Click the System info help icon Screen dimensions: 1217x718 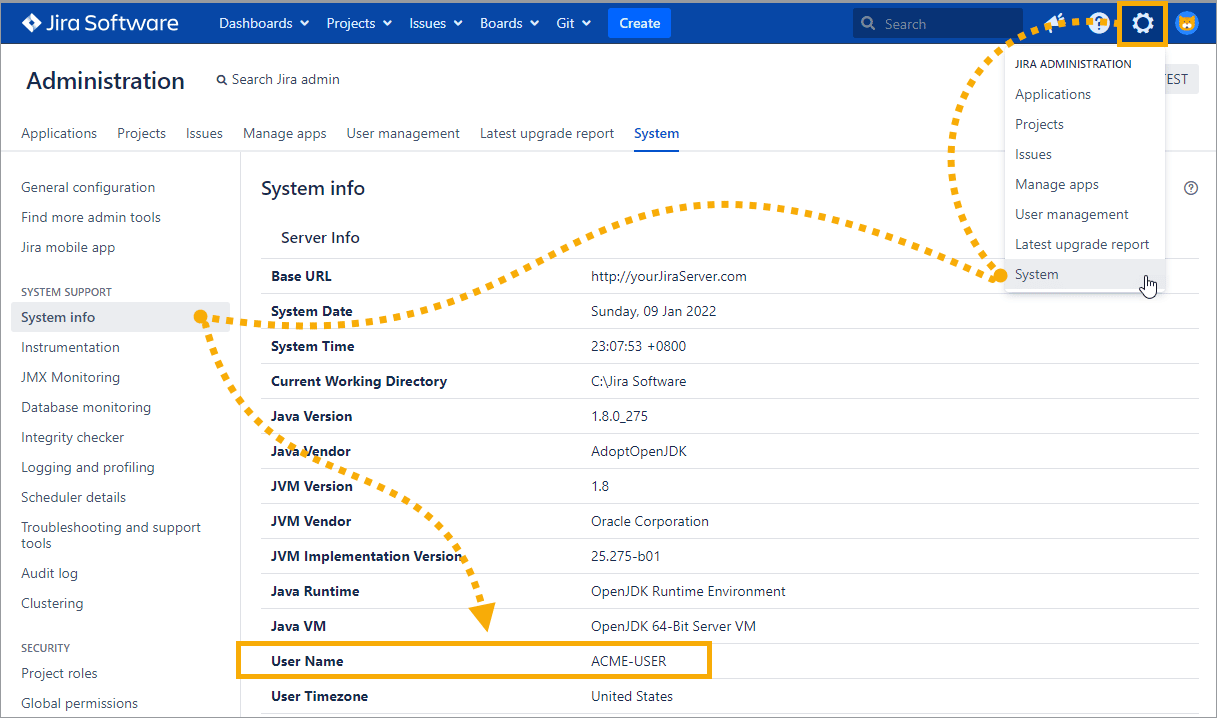(x=1190, y=188)
